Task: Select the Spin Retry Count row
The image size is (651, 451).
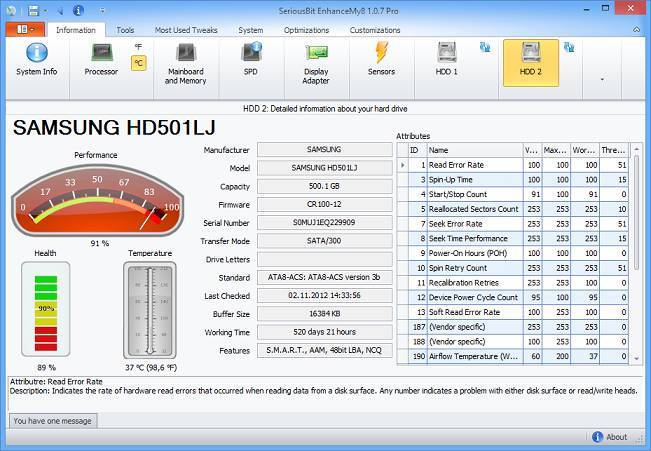Action: point(513,268)
